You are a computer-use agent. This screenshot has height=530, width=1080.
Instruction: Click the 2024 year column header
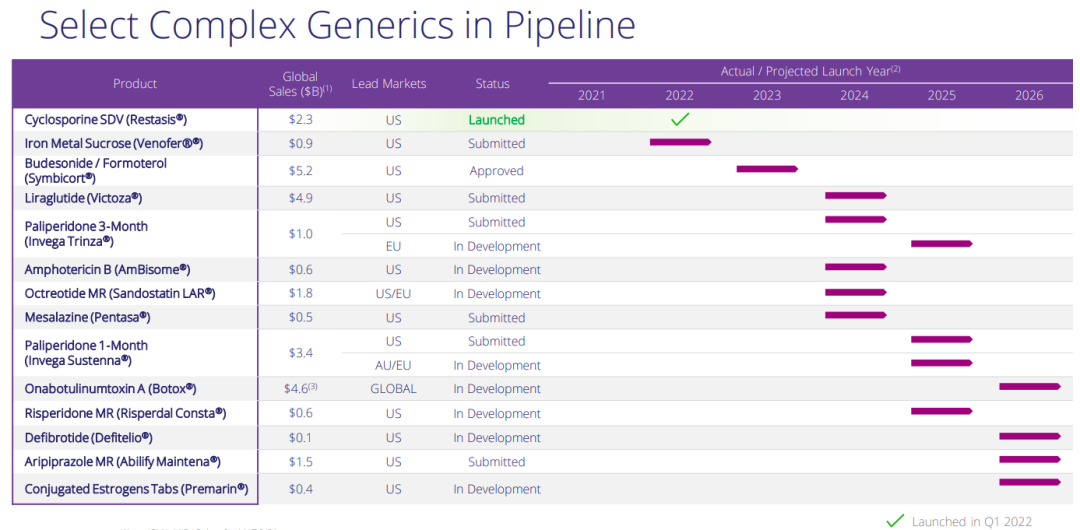[x=854, y=96]
